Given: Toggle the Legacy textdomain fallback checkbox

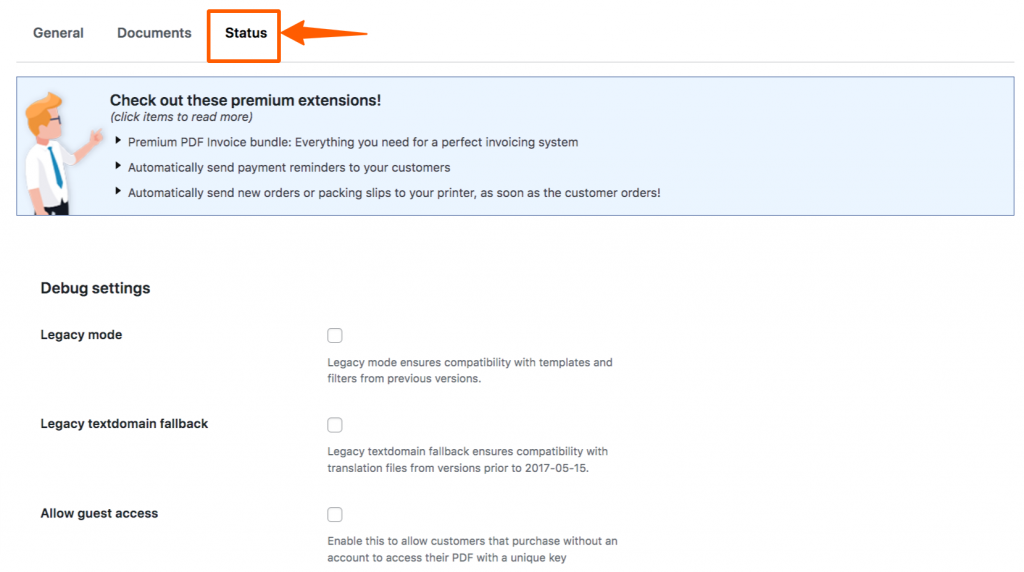Looking at the screenshot, I should point(334,425).
